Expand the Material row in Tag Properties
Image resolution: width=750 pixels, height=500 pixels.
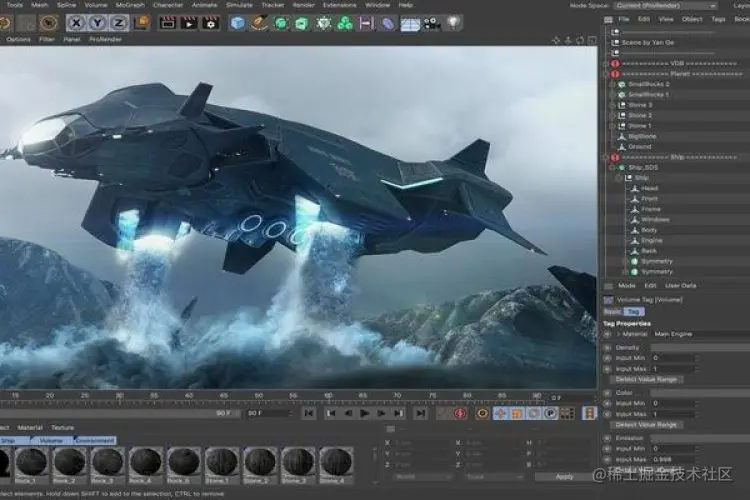click(x=618, y=334)
